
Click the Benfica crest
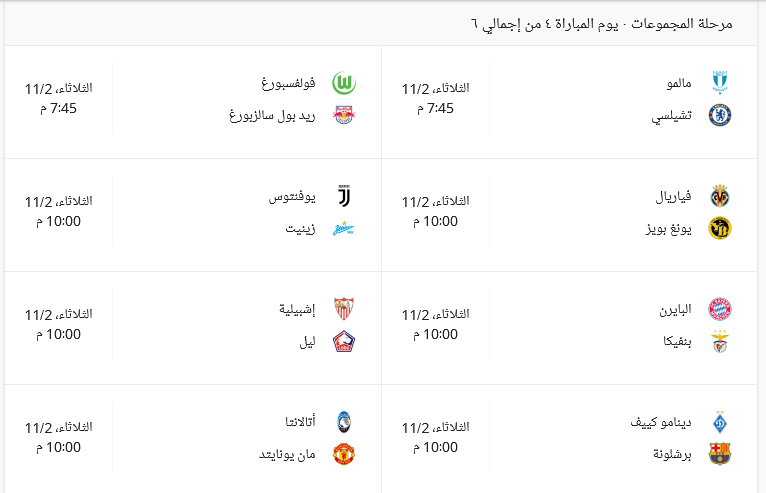(x=720, y=341)
